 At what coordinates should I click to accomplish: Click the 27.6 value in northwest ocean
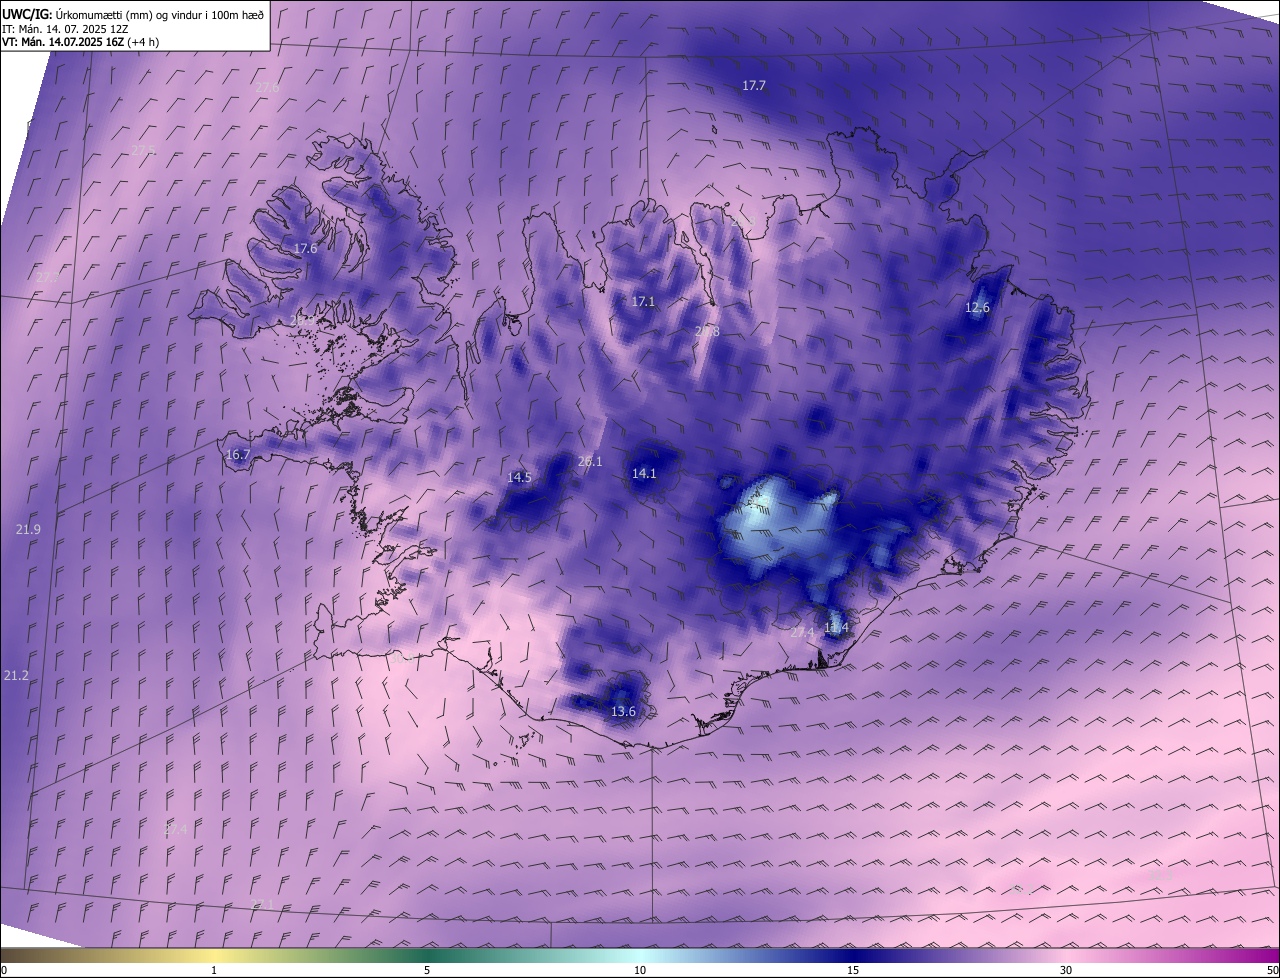[267, 88]
